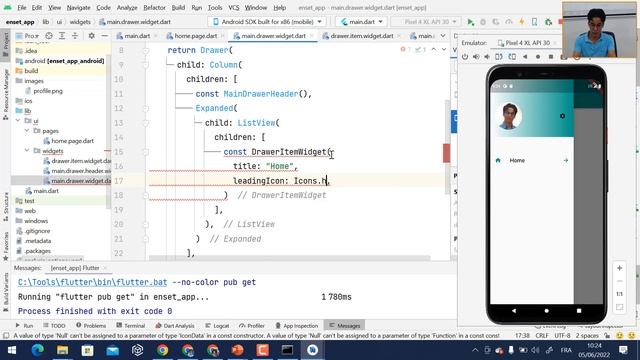Viewport: 640px width, 360px height.
Task: Run the app with green play button
Action: (471, 22)
